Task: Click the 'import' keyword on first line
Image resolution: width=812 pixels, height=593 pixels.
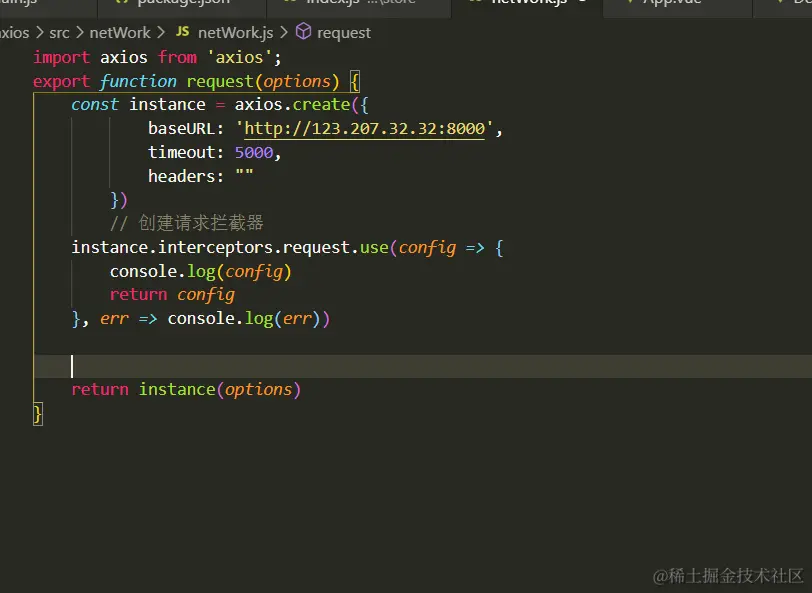Action: pos(62,57)
